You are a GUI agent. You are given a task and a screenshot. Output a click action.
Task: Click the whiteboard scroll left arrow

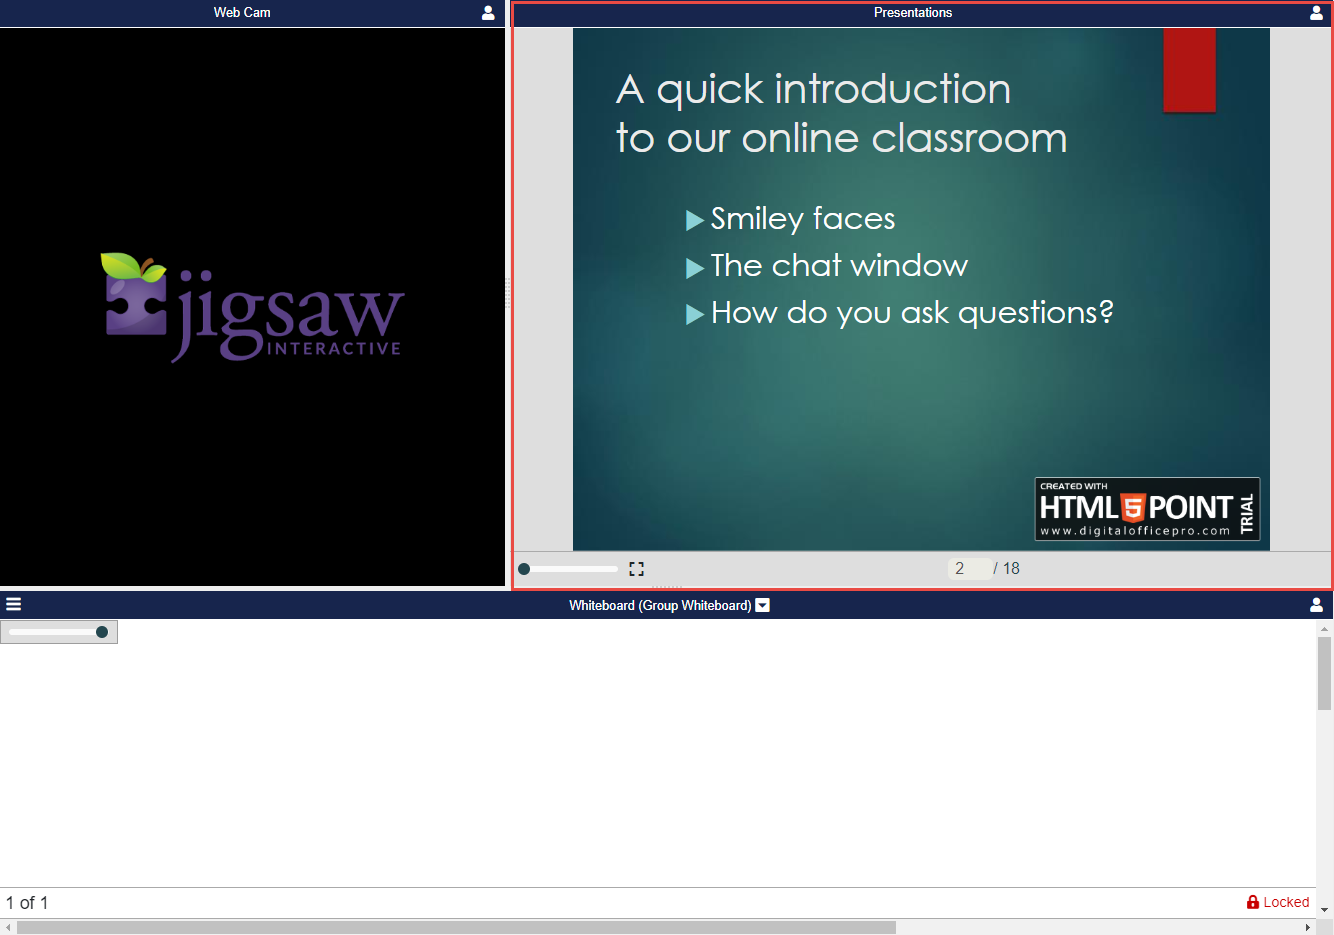tap(8, 927)
